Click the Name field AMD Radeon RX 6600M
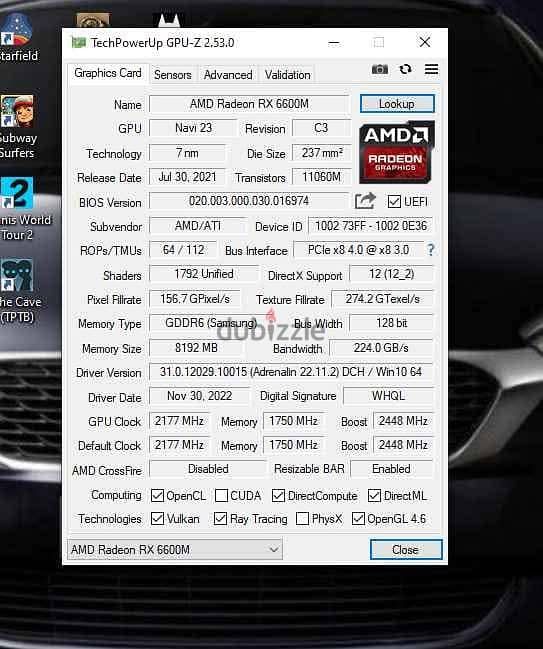The image size is (543, 649). [x=249, y=104]
